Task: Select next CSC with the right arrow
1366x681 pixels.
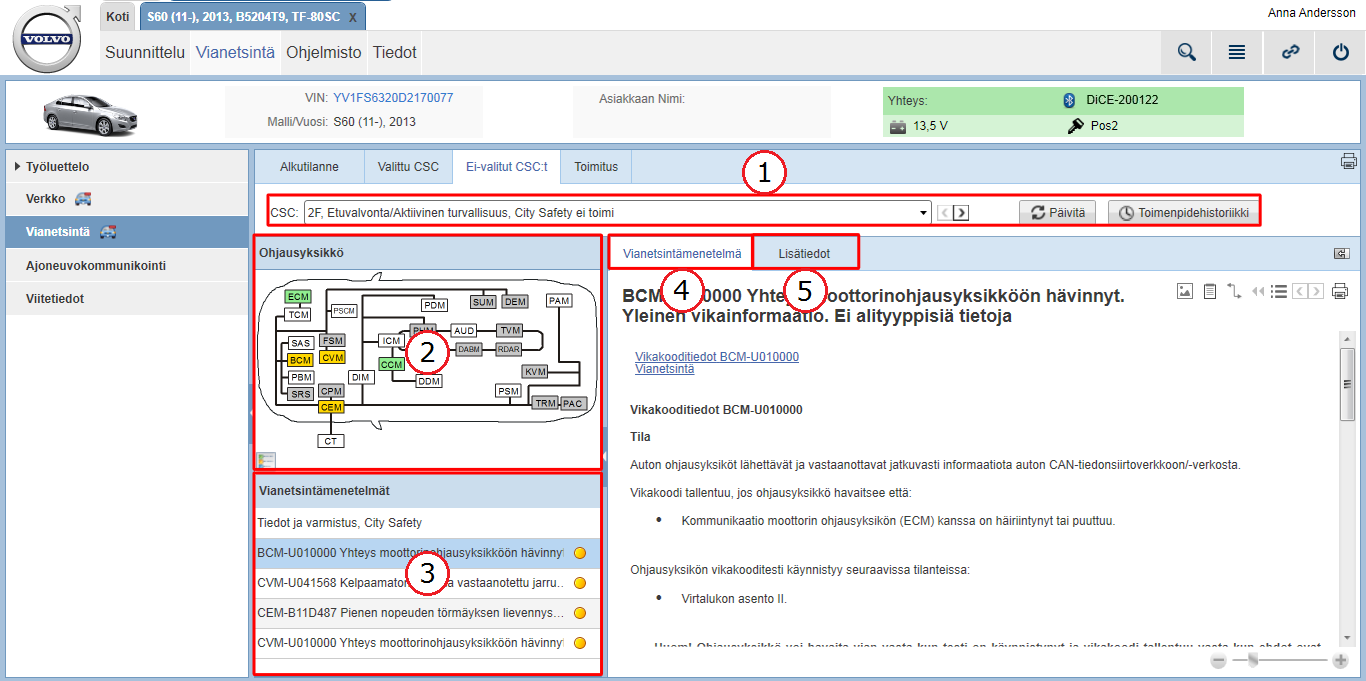Action: (961, 212)
